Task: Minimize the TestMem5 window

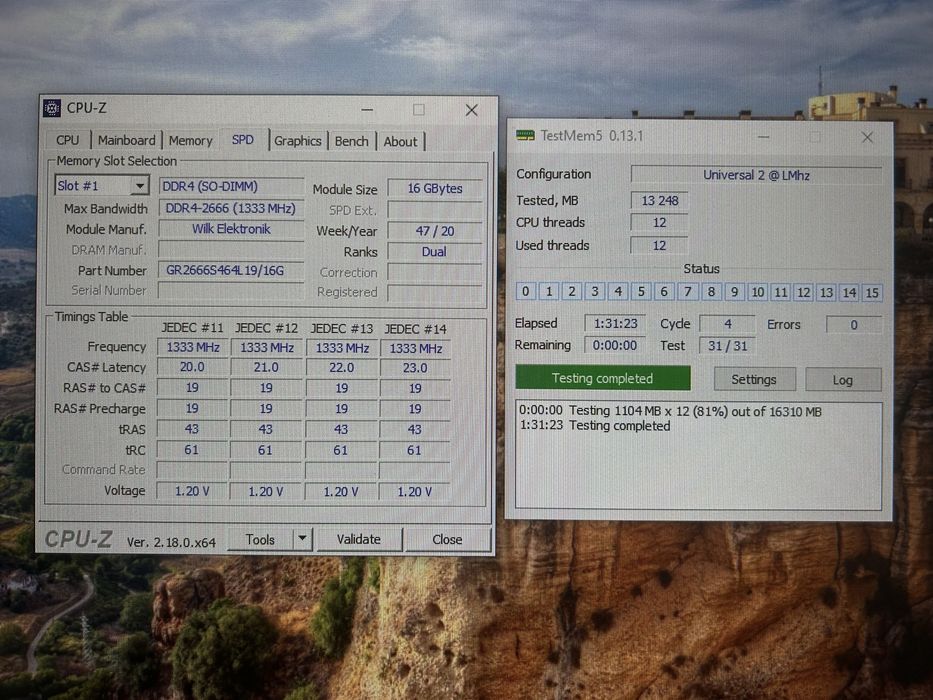Action: point(764,137)
